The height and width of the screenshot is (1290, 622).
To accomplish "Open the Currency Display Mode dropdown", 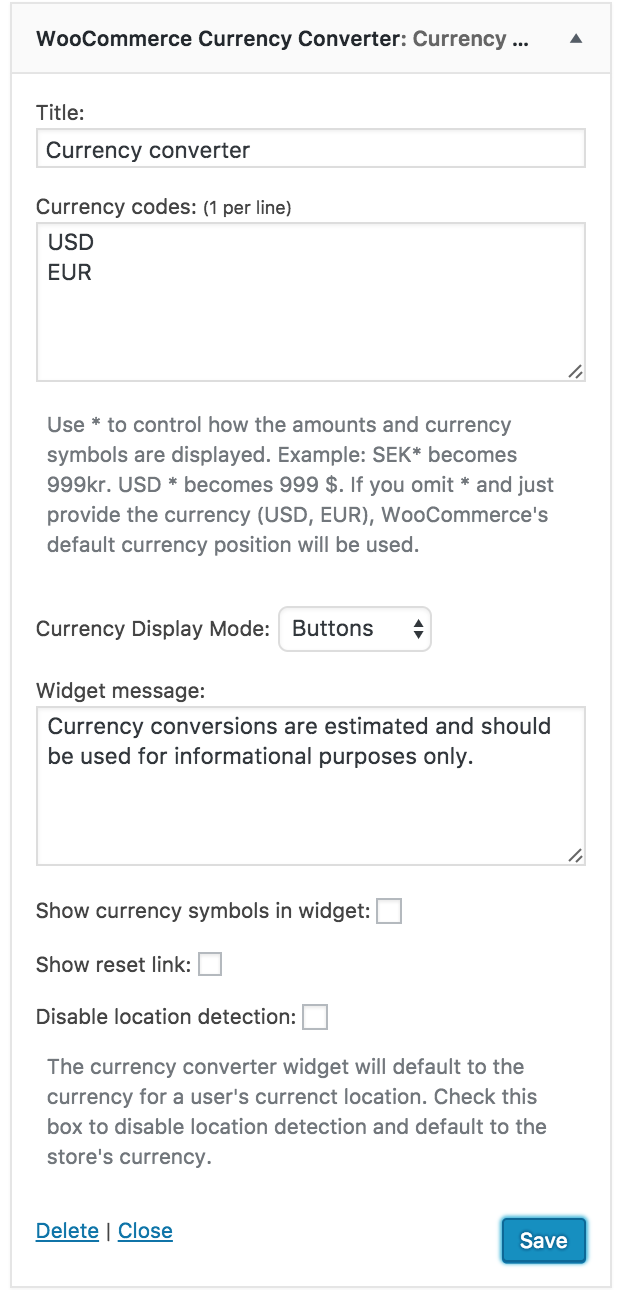I will pyautogui.click(x=355, y=629).
